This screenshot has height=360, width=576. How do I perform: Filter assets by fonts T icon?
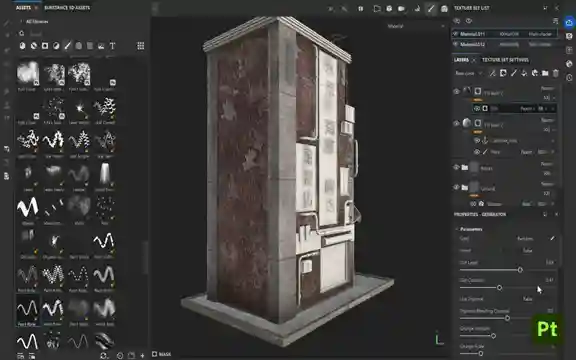tap(112, 46)
